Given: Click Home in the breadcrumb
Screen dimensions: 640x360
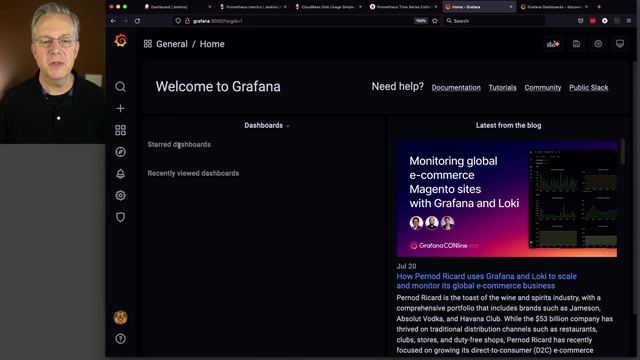Looking at the screenshot, I should (212, 44).
